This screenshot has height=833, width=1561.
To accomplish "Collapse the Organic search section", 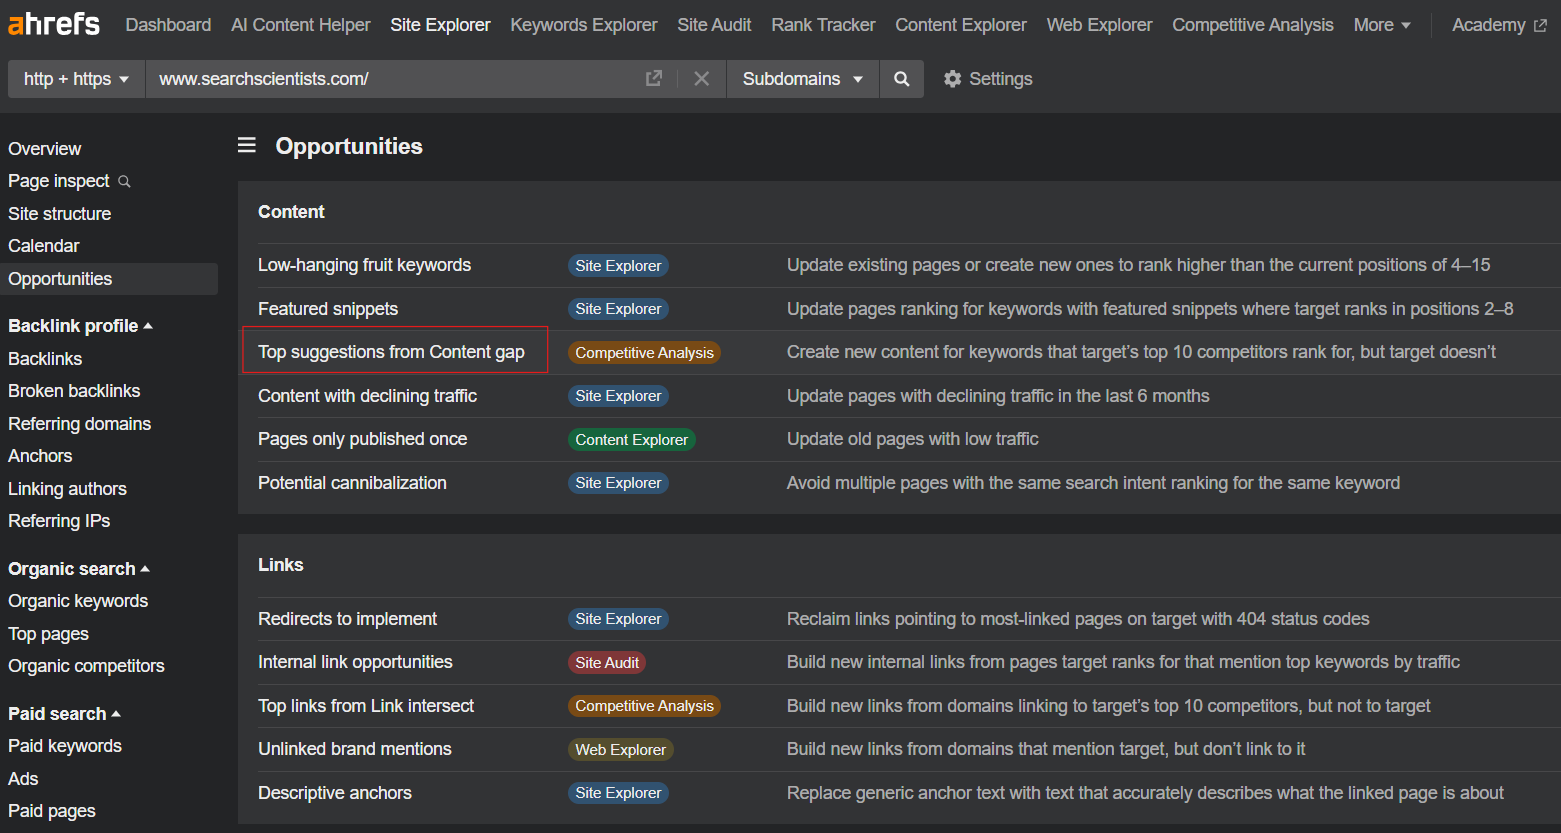I will (x=79, y=569).
